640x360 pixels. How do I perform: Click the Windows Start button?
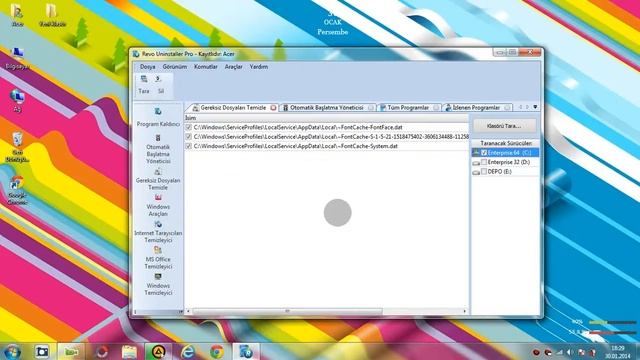click(x=12, y=351)
